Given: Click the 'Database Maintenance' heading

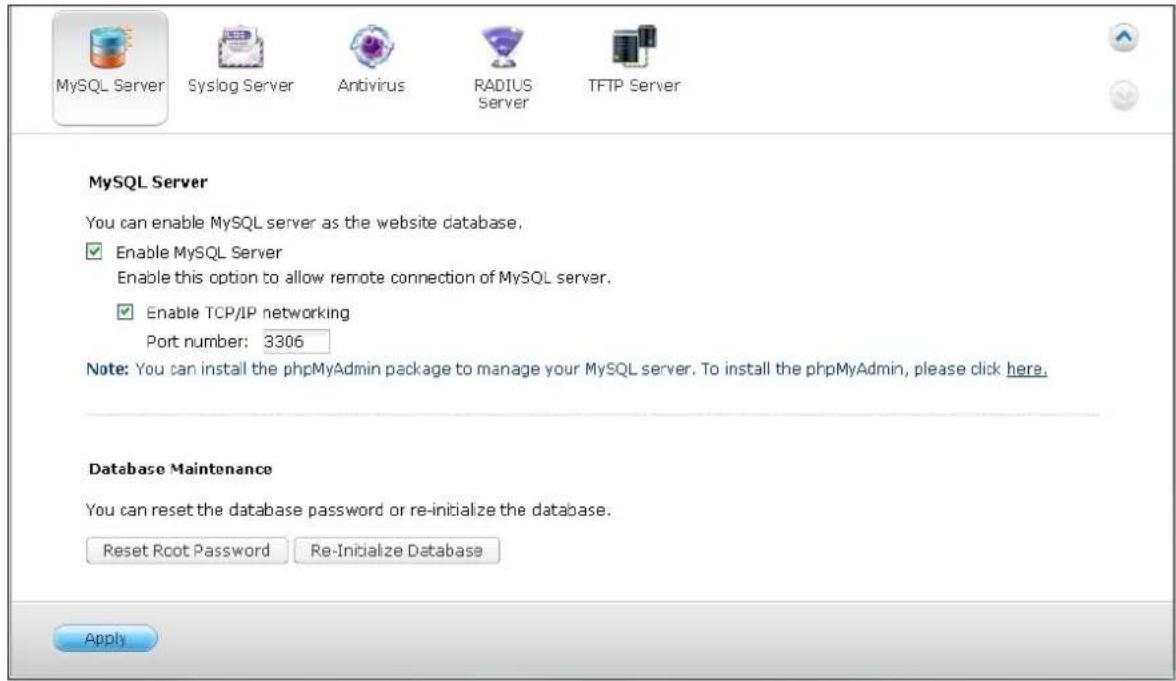Looking at the screenshot, I should click(180, 469).
